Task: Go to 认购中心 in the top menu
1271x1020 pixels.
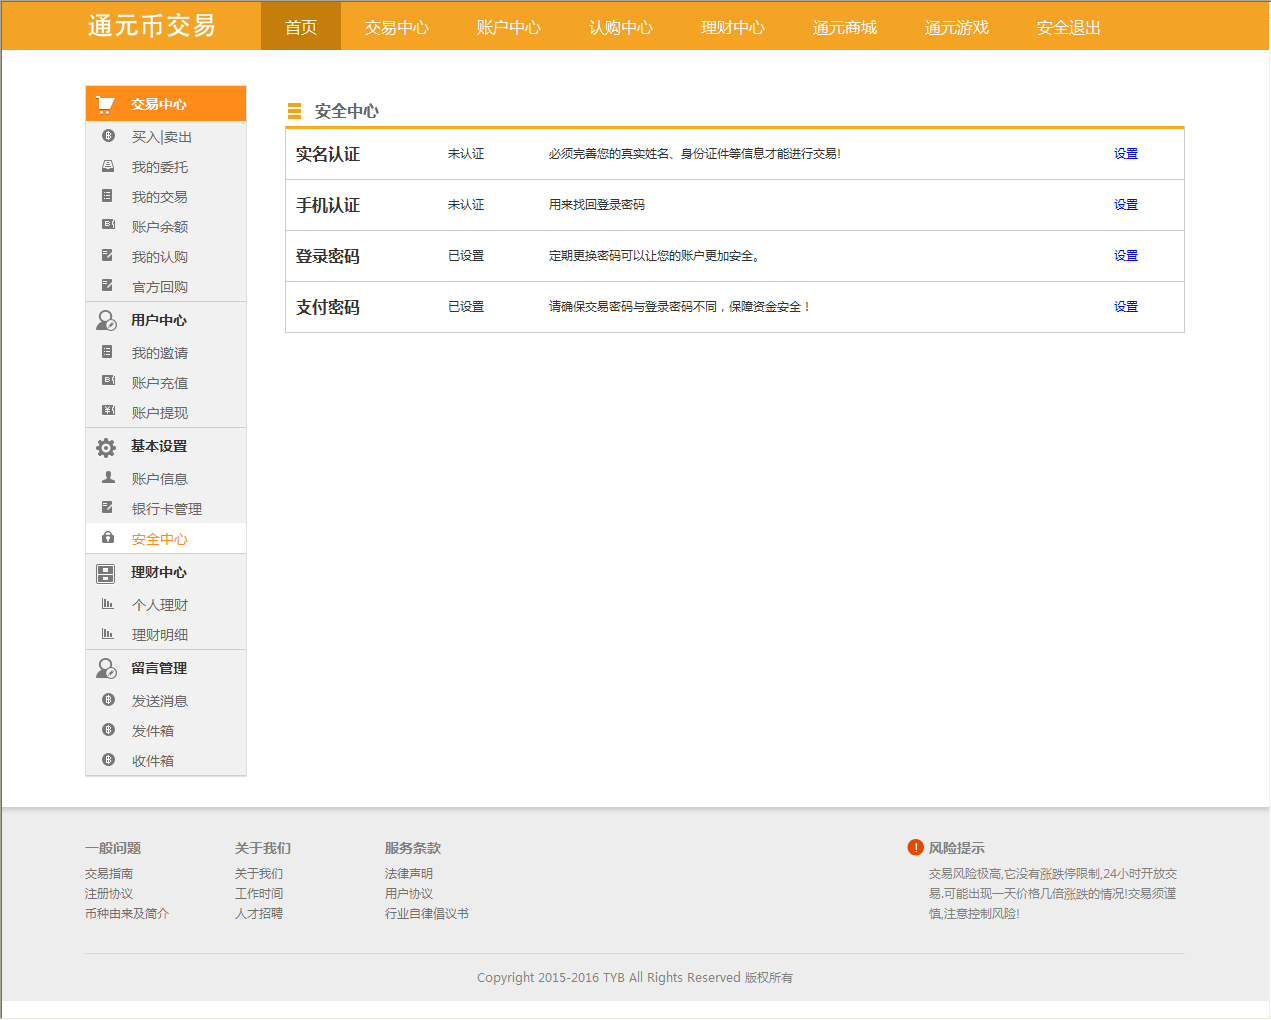Action: (620, 27)
